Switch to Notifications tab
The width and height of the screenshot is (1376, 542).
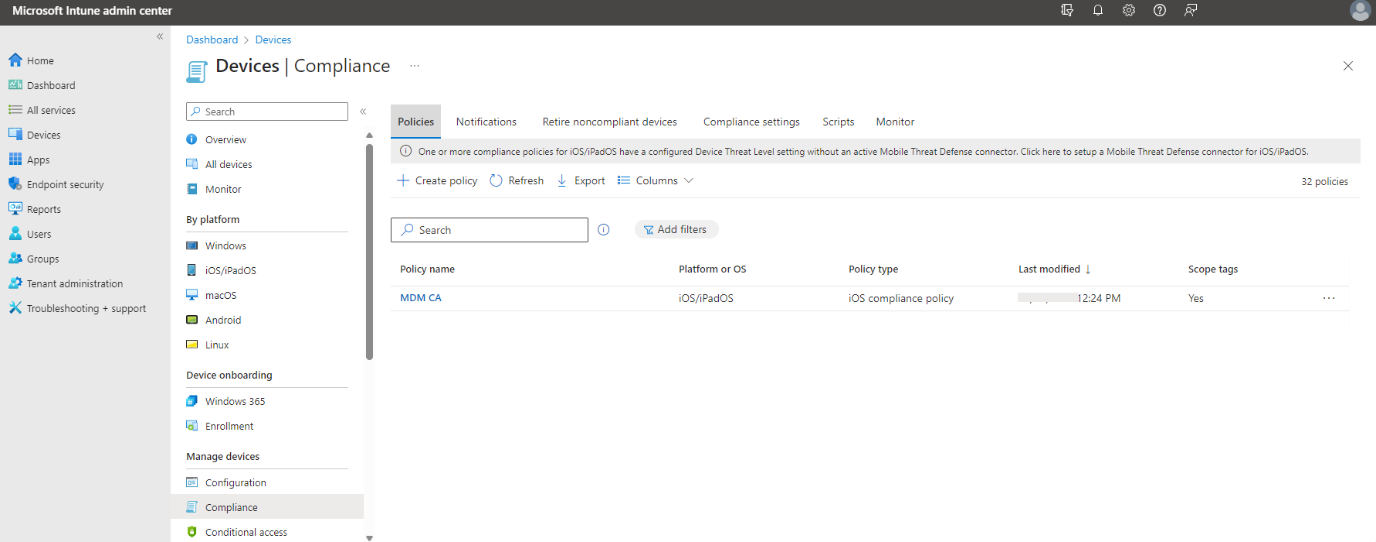486,122
